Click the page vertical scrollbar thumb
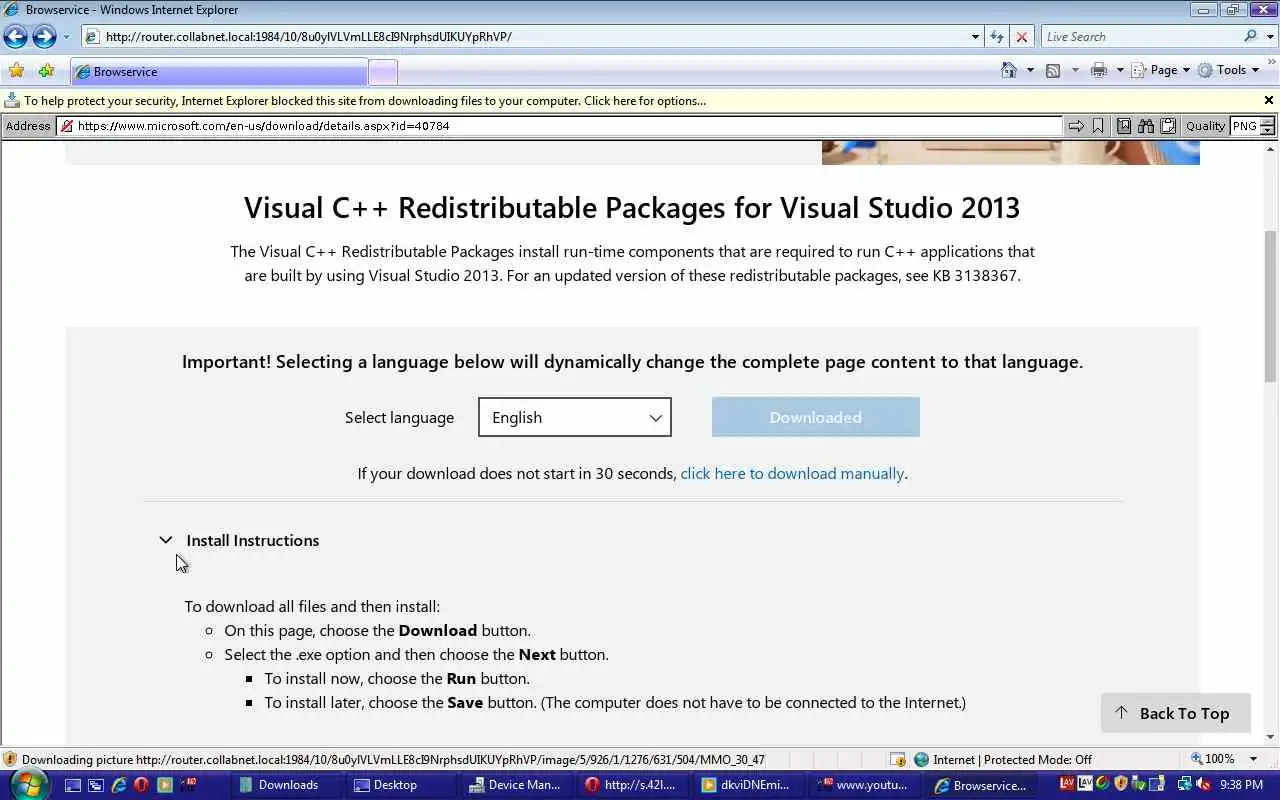Viewport: 1280px width, 800px height. (x=1271, y=306)
